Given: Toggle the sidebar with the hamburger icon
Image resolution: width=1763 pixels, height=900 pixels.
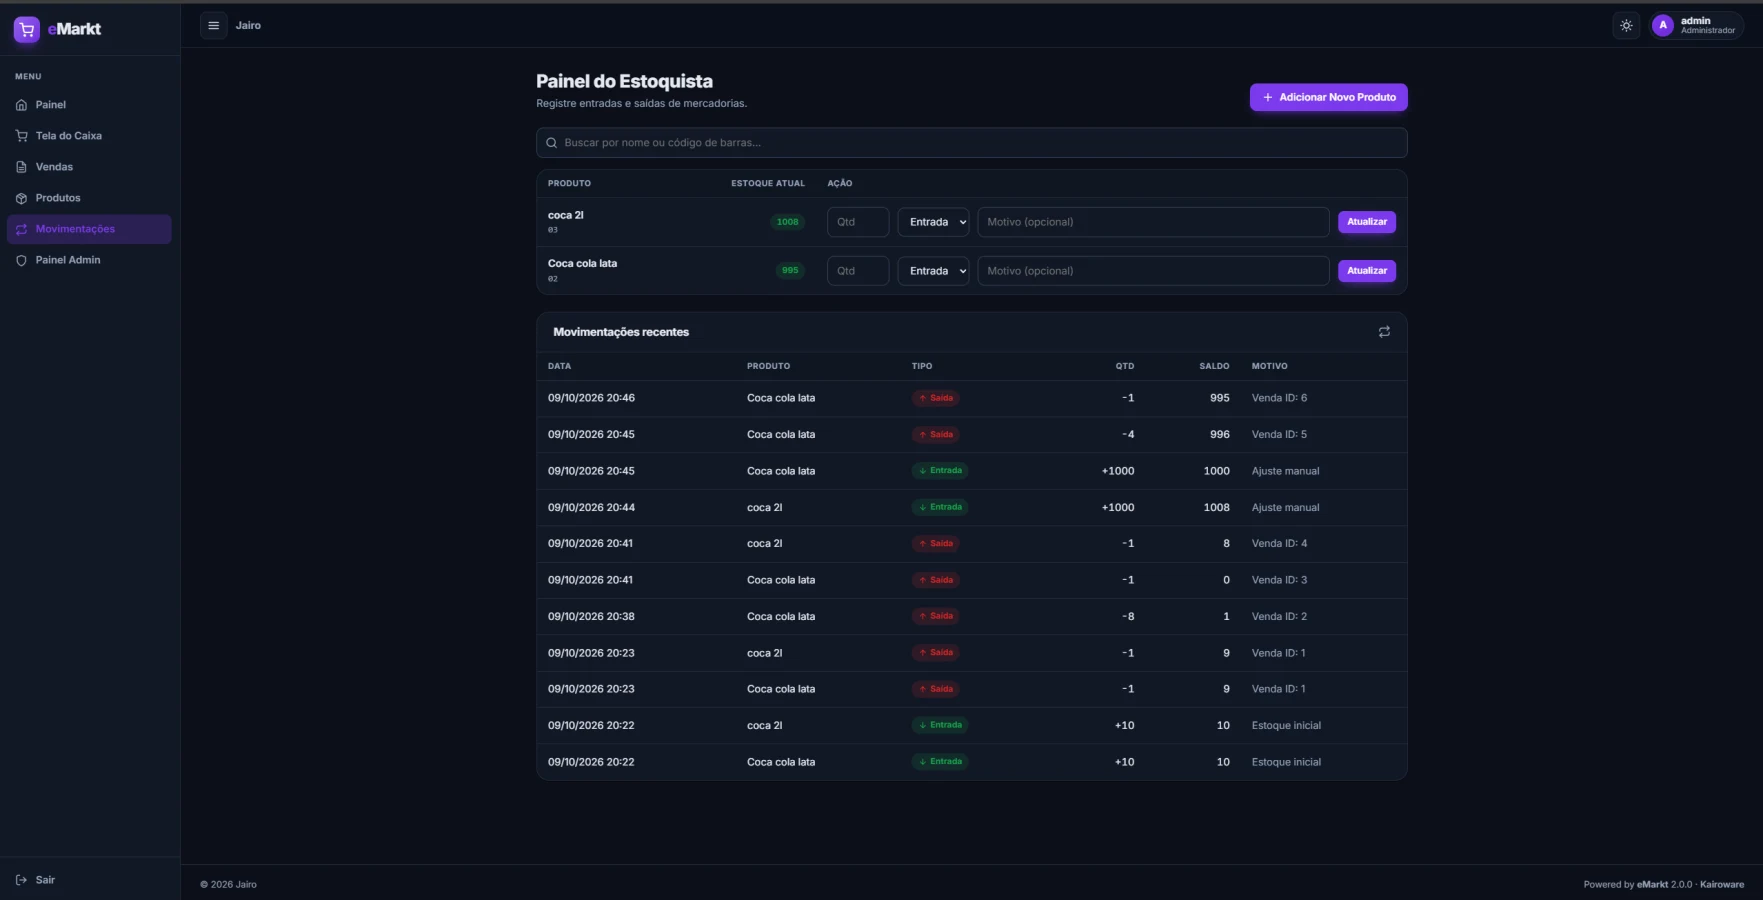Looking at the screenshot, I should click(213, 26).
